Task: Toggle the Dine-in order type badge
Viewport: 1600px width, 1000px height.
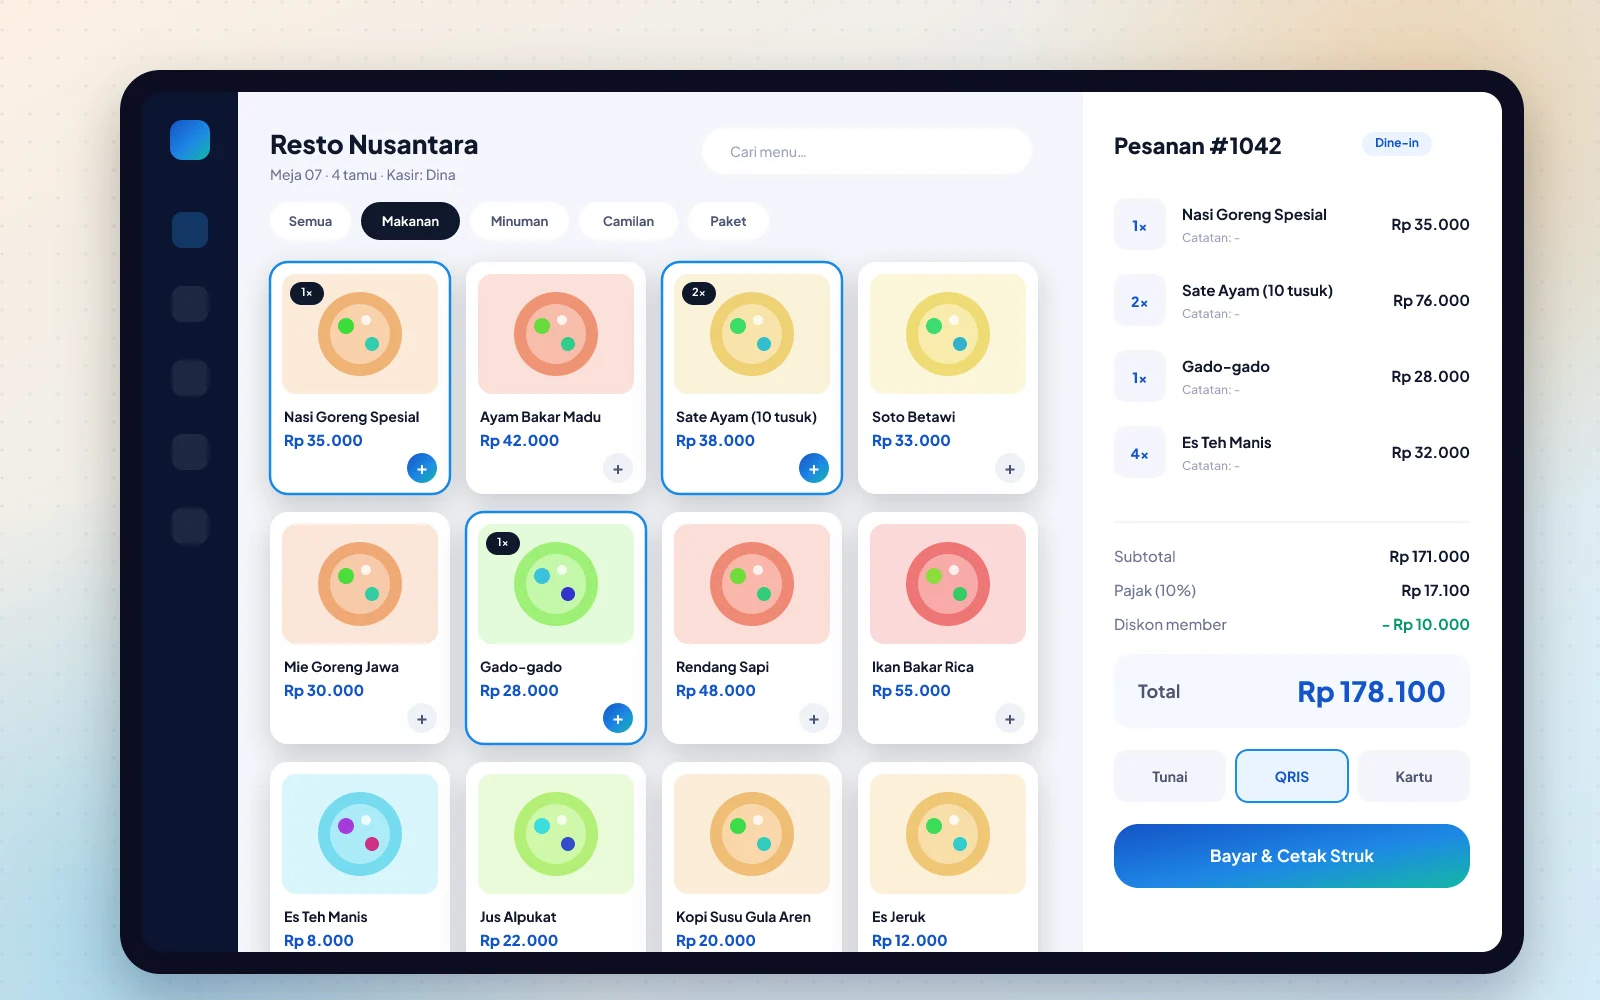Action: (x=1397, y=143)
